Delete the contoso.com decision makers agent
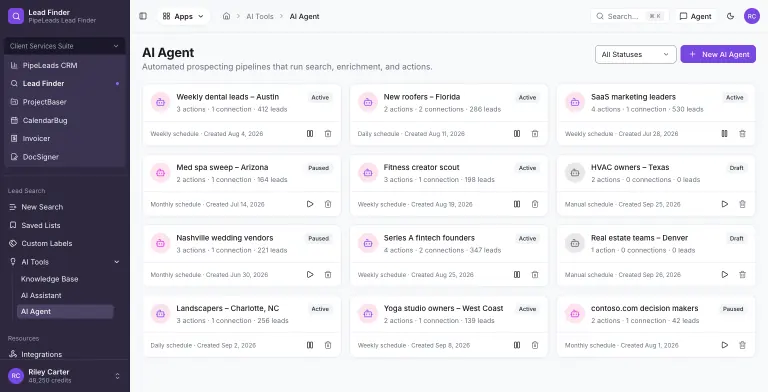 743,345
